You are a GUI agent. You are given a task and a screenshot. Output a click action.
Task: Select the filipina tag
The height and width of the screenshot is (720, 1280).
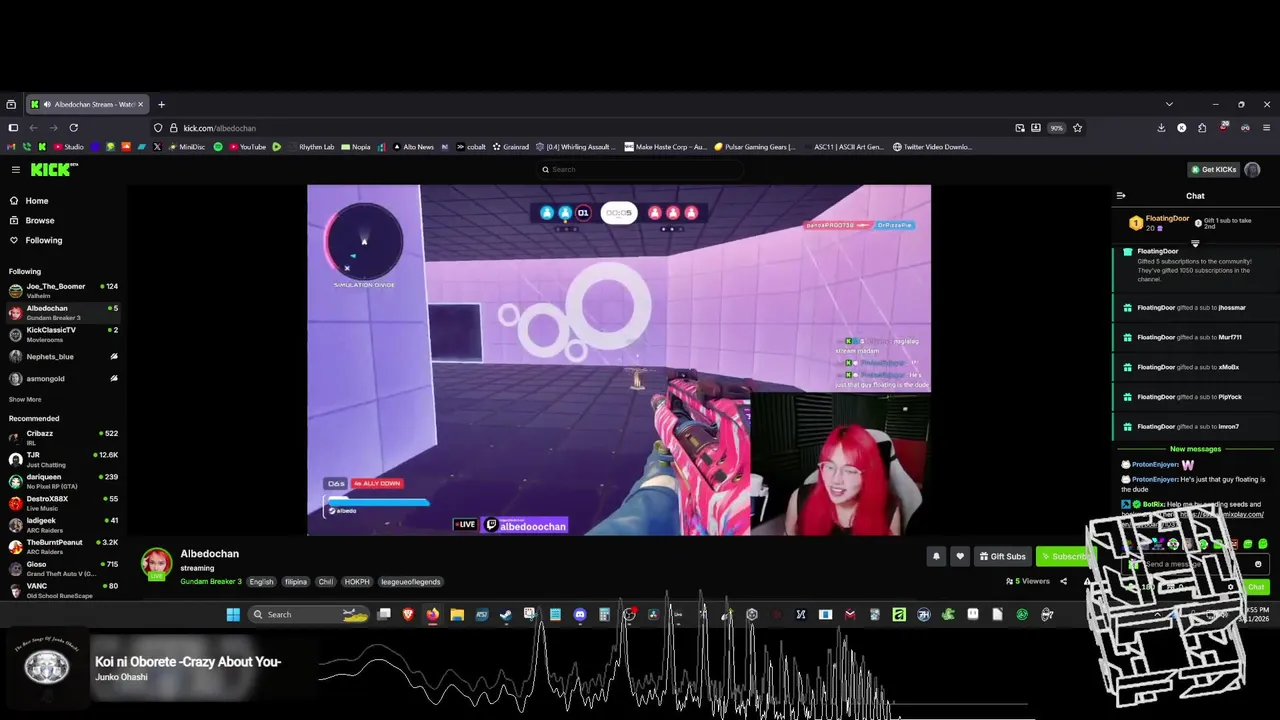coord(296,581)
